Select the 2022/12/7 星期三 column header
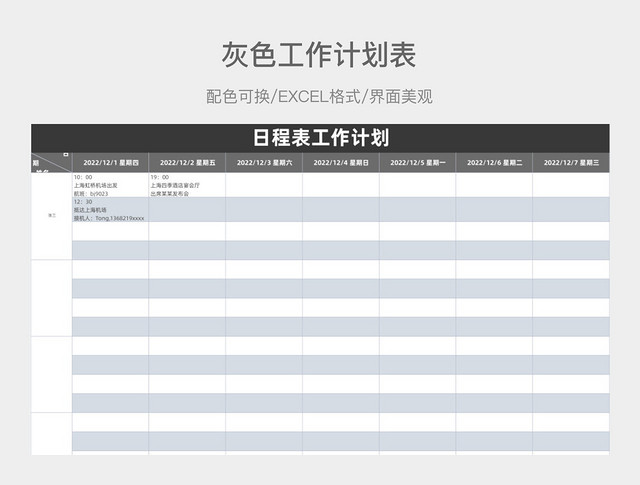This screenshot has width=640, height=485. (x=571, y=162)
